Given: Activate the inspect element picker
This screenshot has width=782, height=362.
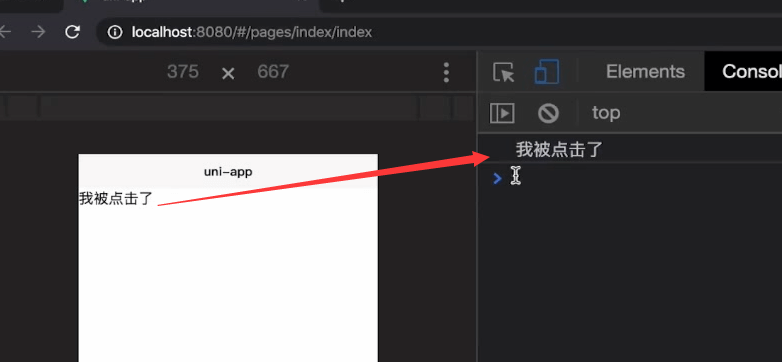Looking at the screenshot, I should point(504,72).
